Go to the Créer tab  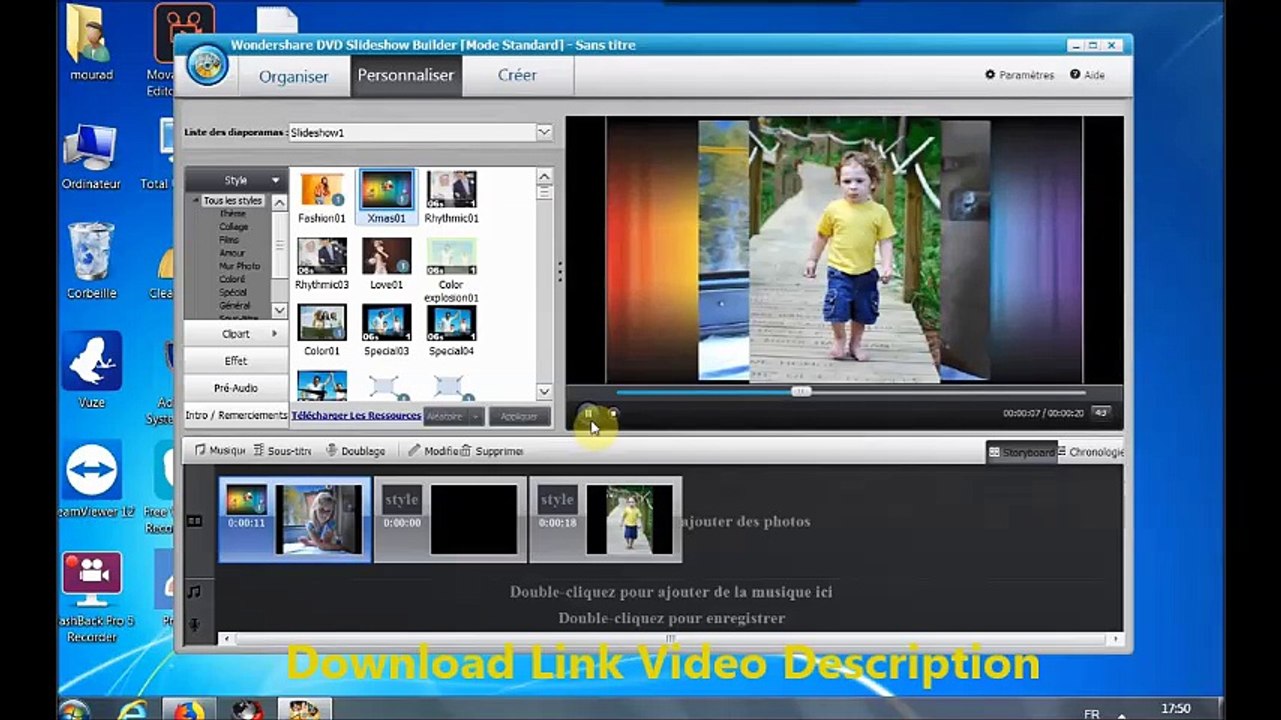click(x=518, y=75)
